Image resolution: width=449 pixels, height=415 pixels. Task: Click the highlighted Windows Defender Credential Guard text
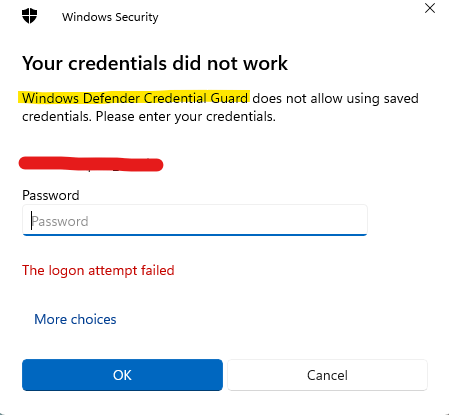(135, 98)
